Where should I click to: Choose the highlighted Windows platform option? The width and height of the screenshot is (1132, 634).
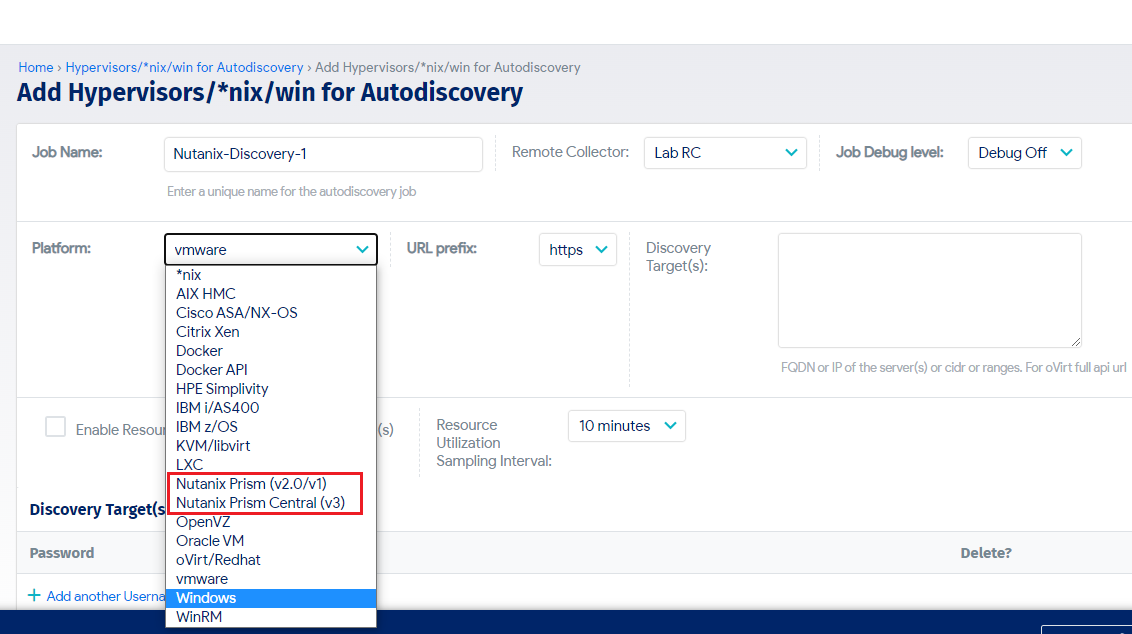271,598
